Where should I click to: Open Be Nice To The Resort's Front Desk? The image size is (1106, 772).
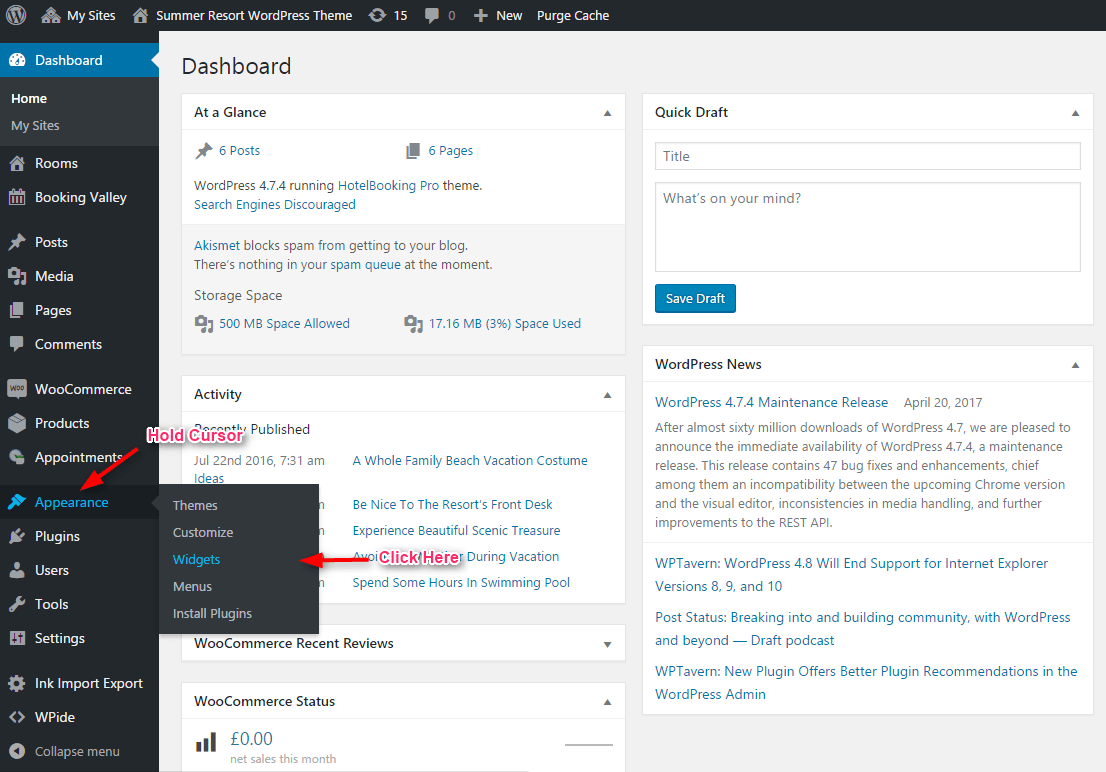452,505
